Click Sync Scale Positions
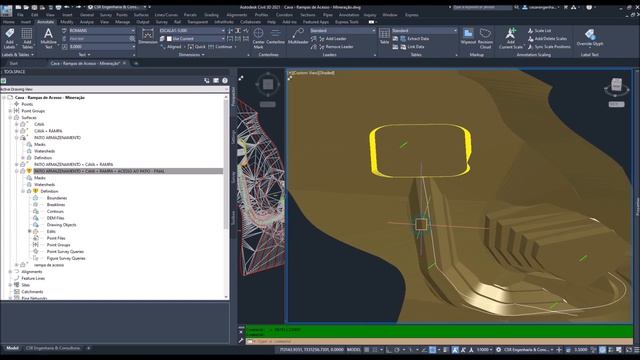Viewport: 640px width, 360px height. click(x=549, y=47)
